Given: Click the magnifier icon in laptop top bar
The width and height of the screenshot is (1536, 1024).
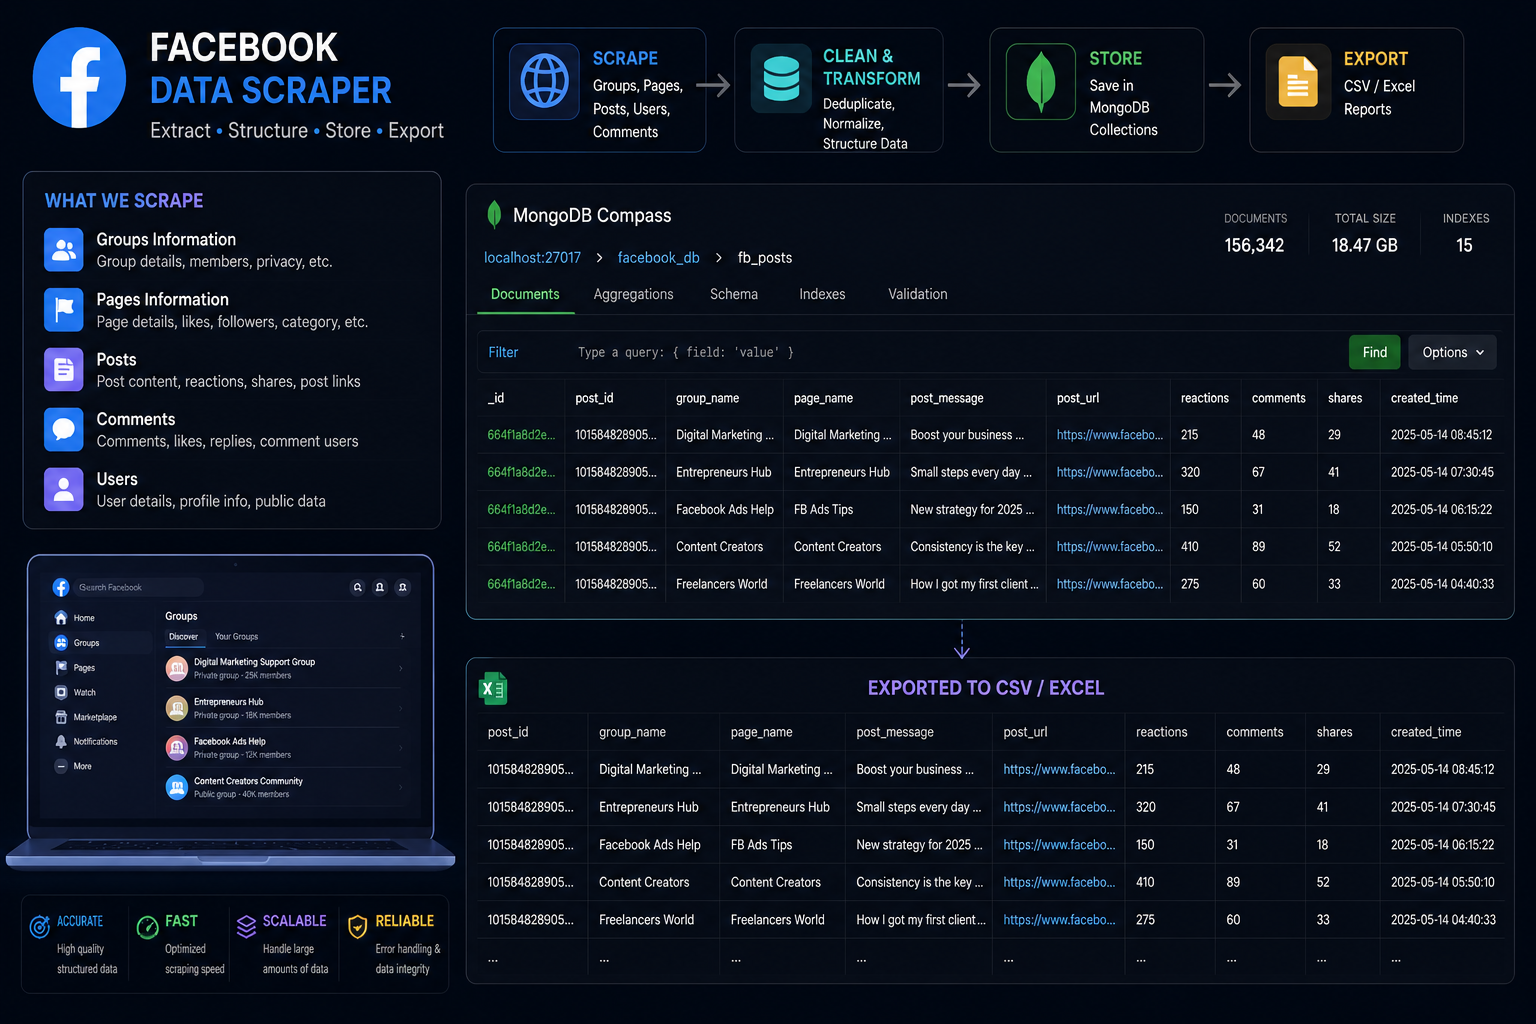Looking at the screenshot, I should pyautogui.click(x=357, y=587).
